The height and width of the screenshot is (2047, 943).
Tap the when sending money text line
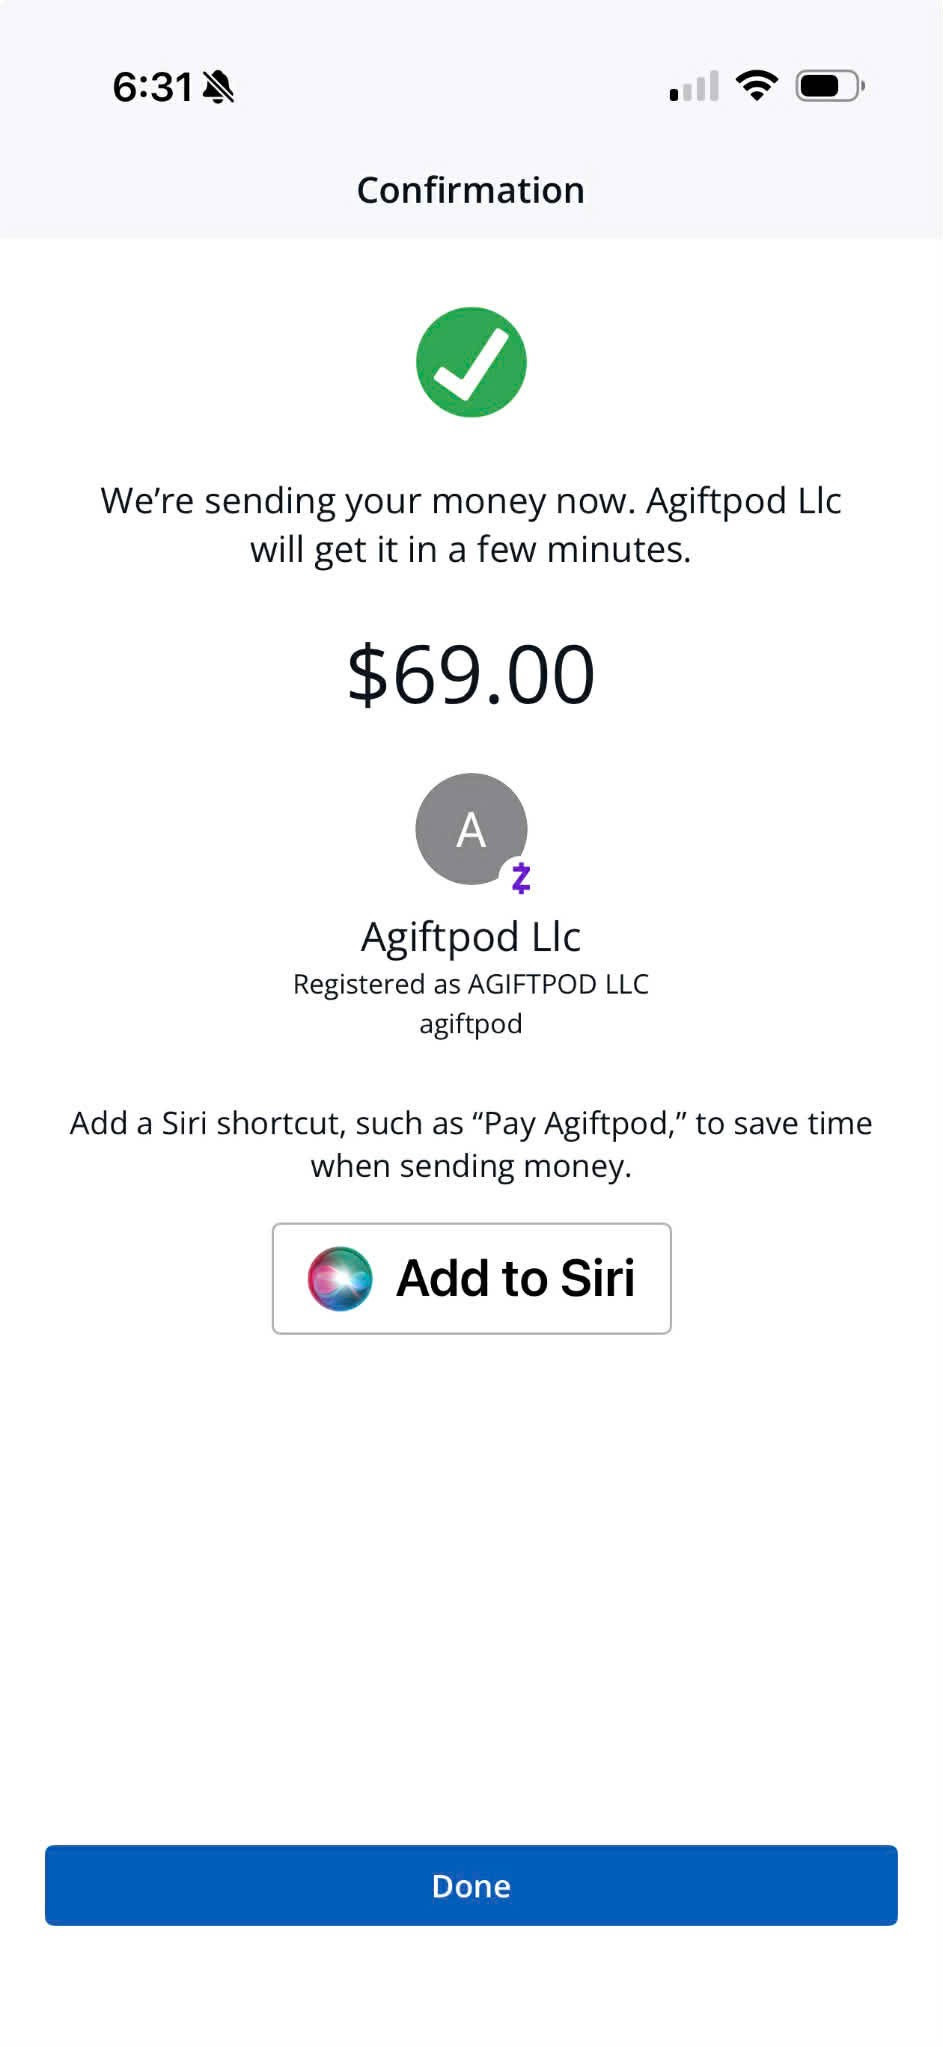click(x=471, y=1167)
